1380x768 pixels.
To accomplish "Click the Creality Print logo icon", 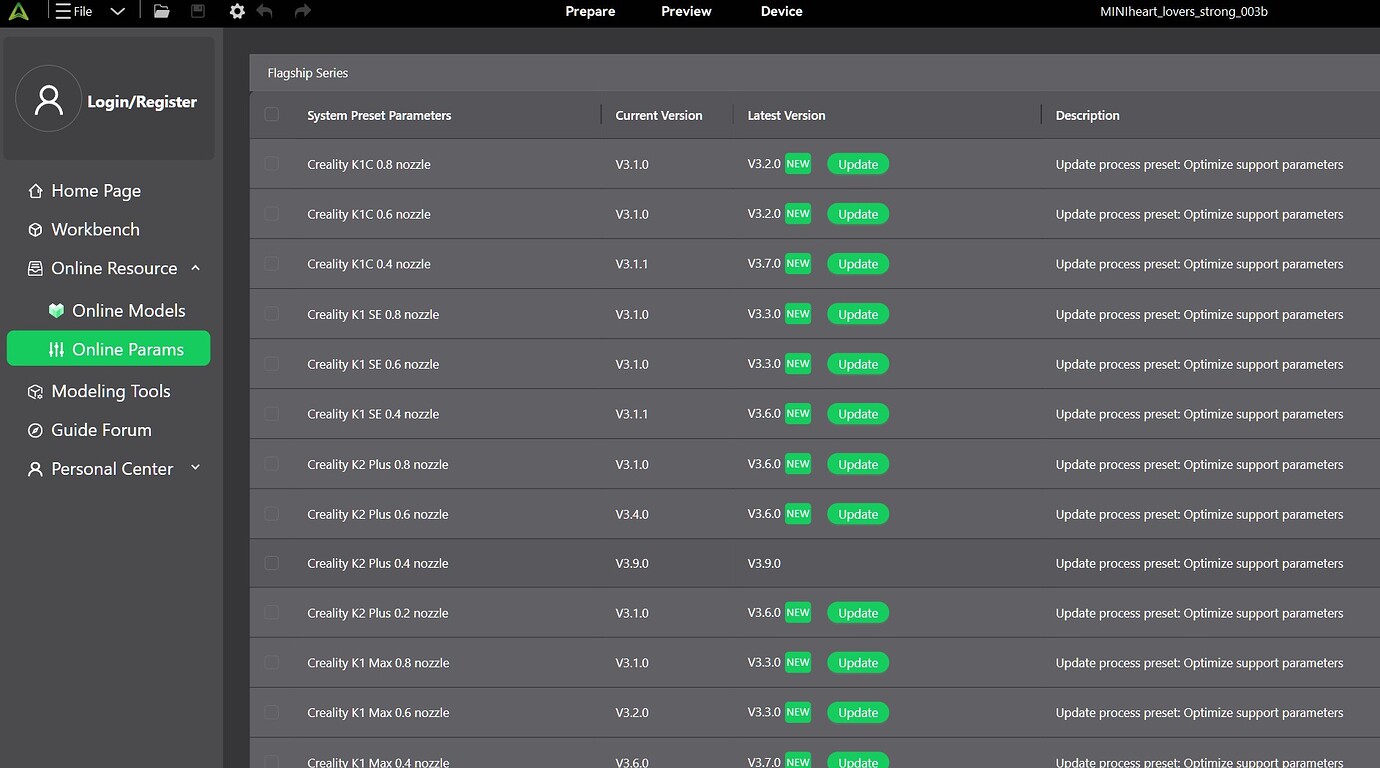I will coord(18,12).
